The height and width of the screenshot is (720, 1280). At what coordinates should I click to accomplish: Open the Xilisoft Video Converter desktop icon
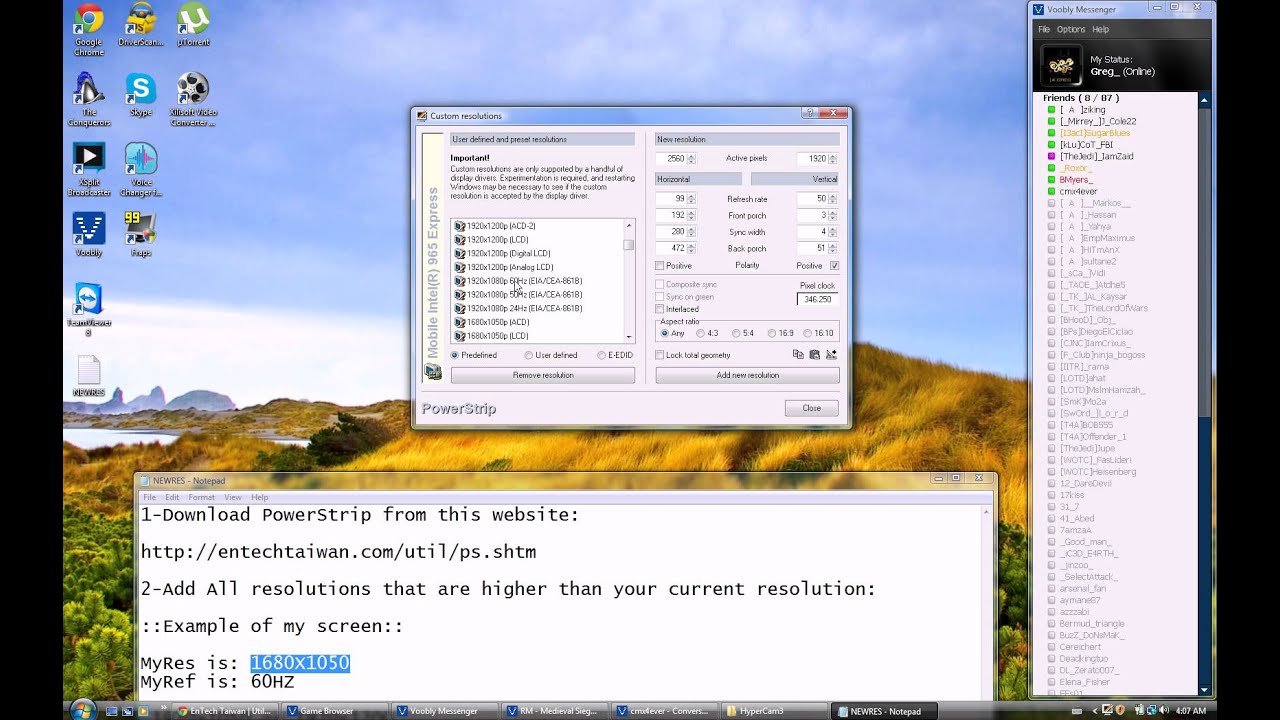pyautogui.click(x=193, y=99)
